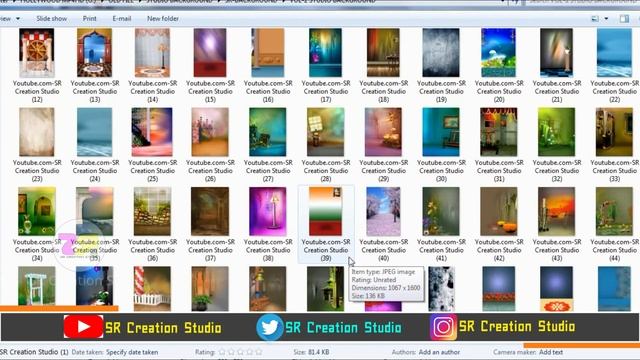Select thumbnail of file (36)

click(152, 211)
